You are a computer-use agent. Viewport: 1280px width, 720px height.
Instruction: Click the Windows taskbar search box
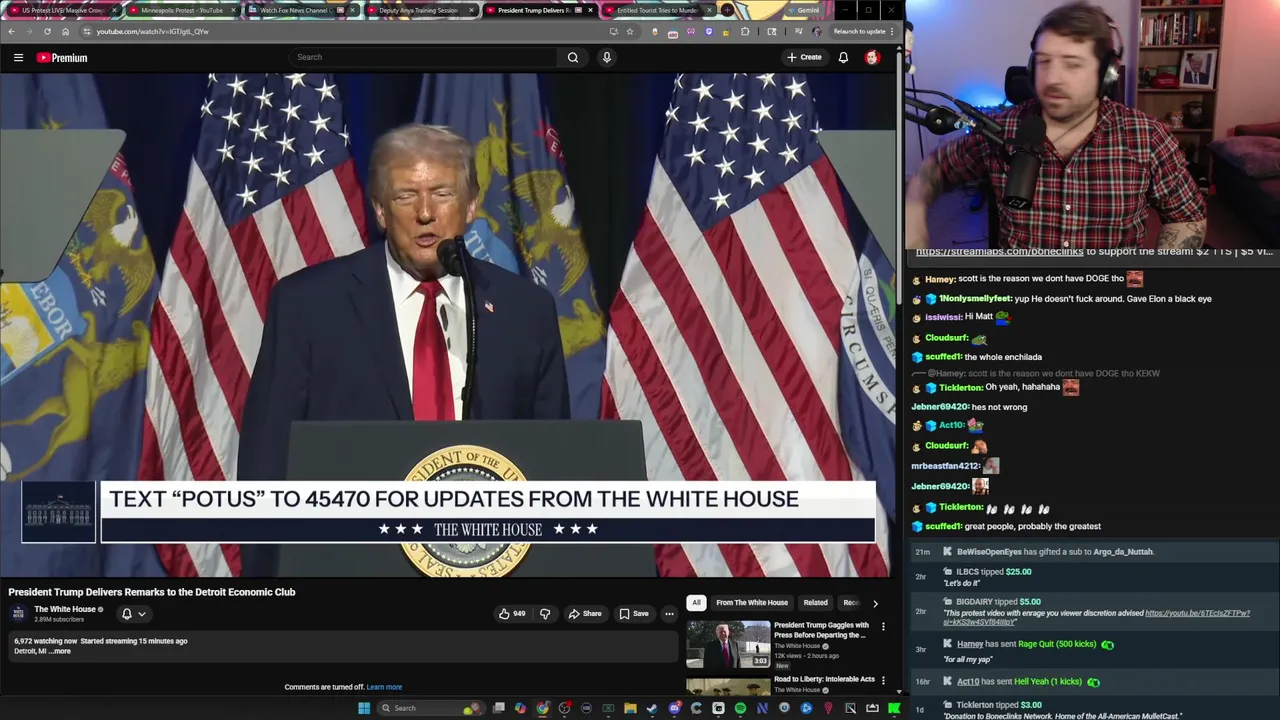tap(430, 708)
